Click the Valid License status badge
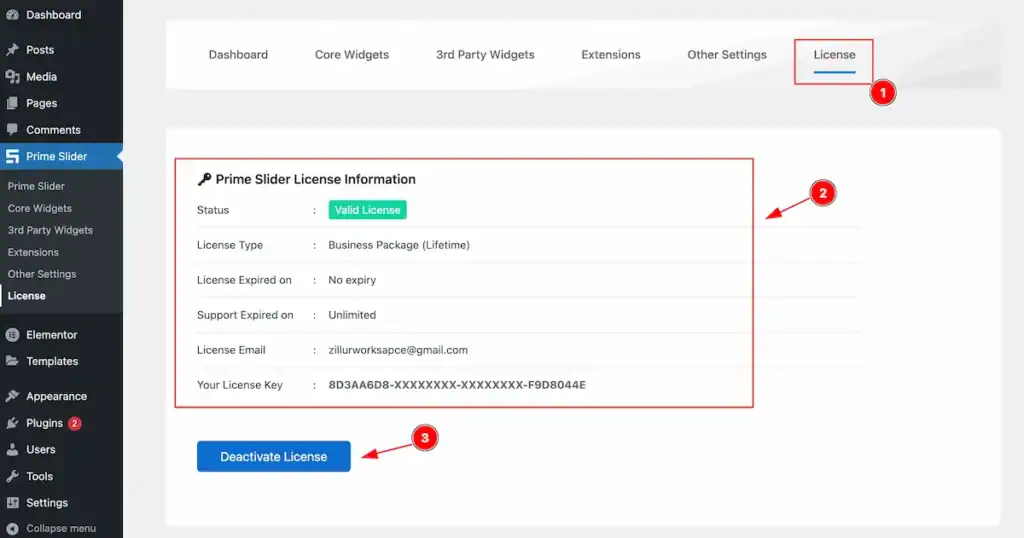This screenshot has width=1024, height=538. (367, 210)
